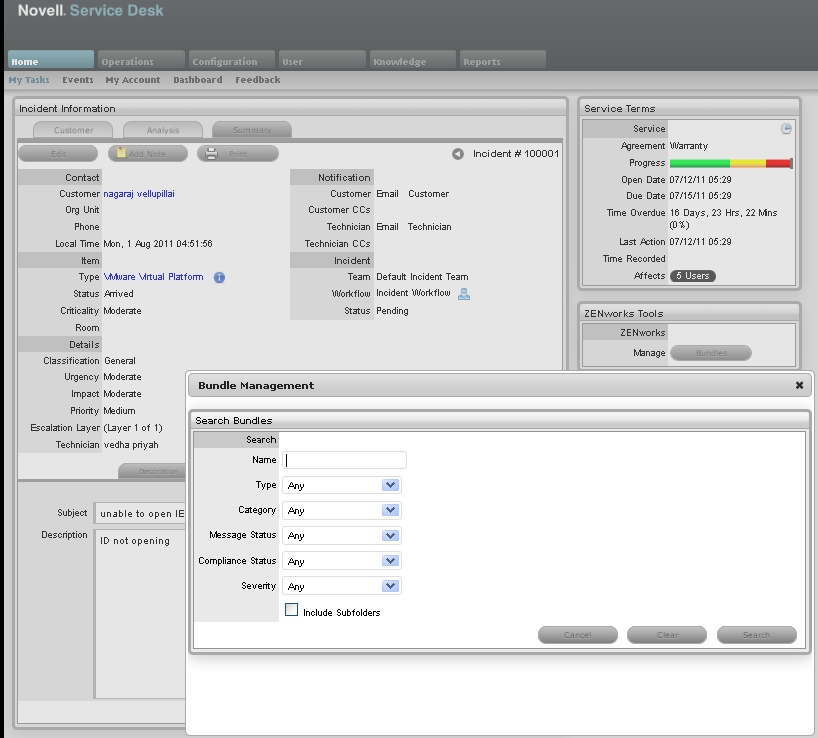Open the Type dropdown in Search Bundles

pyautogui.click(x=390, y=485)
